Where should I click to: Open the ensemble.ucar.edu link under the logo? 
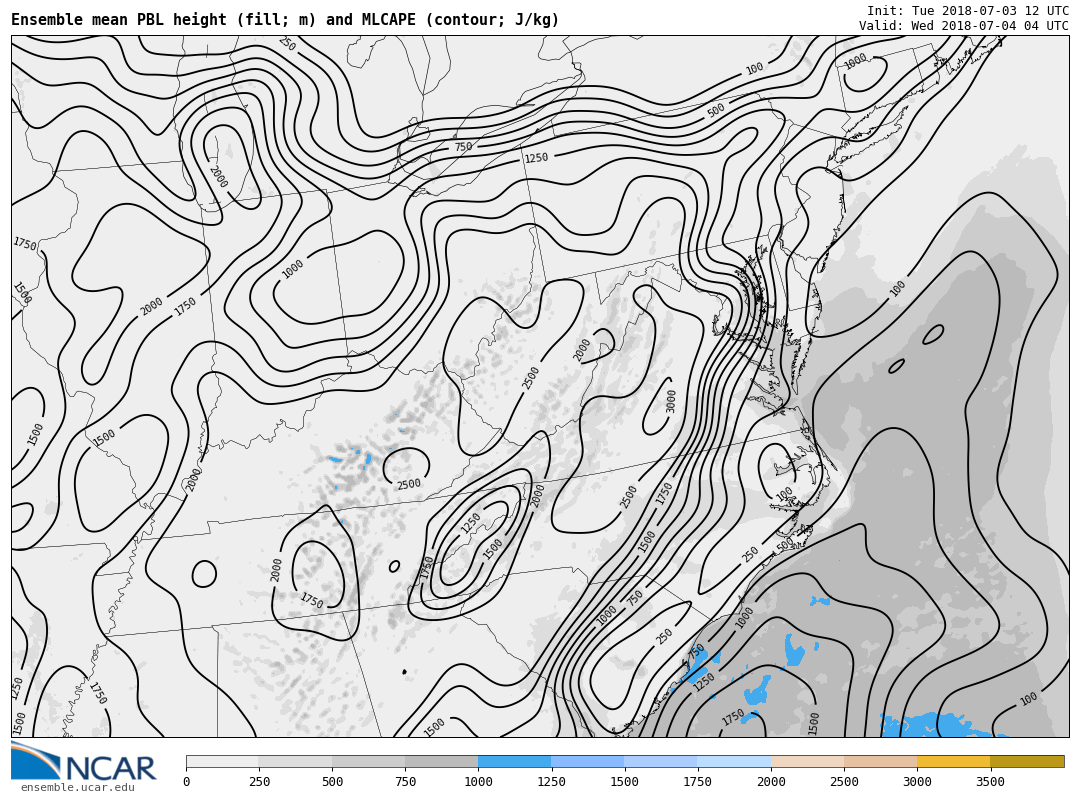pyautogui.click(x=77, y=788)
